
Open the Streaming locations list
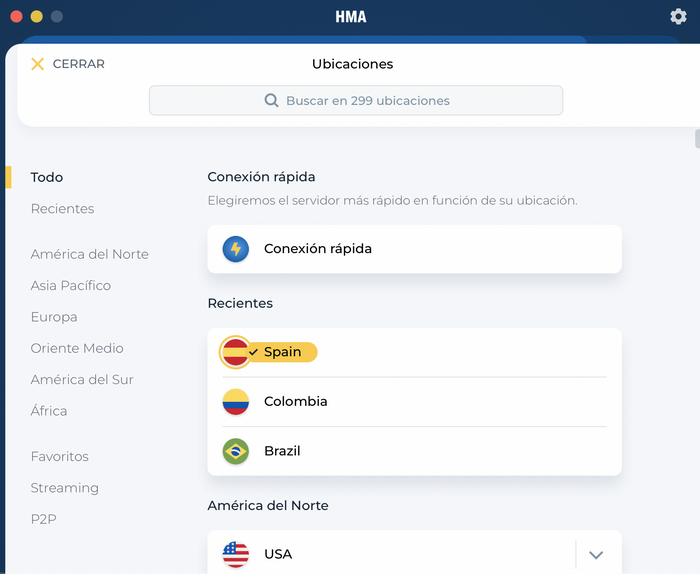point(65,488)
